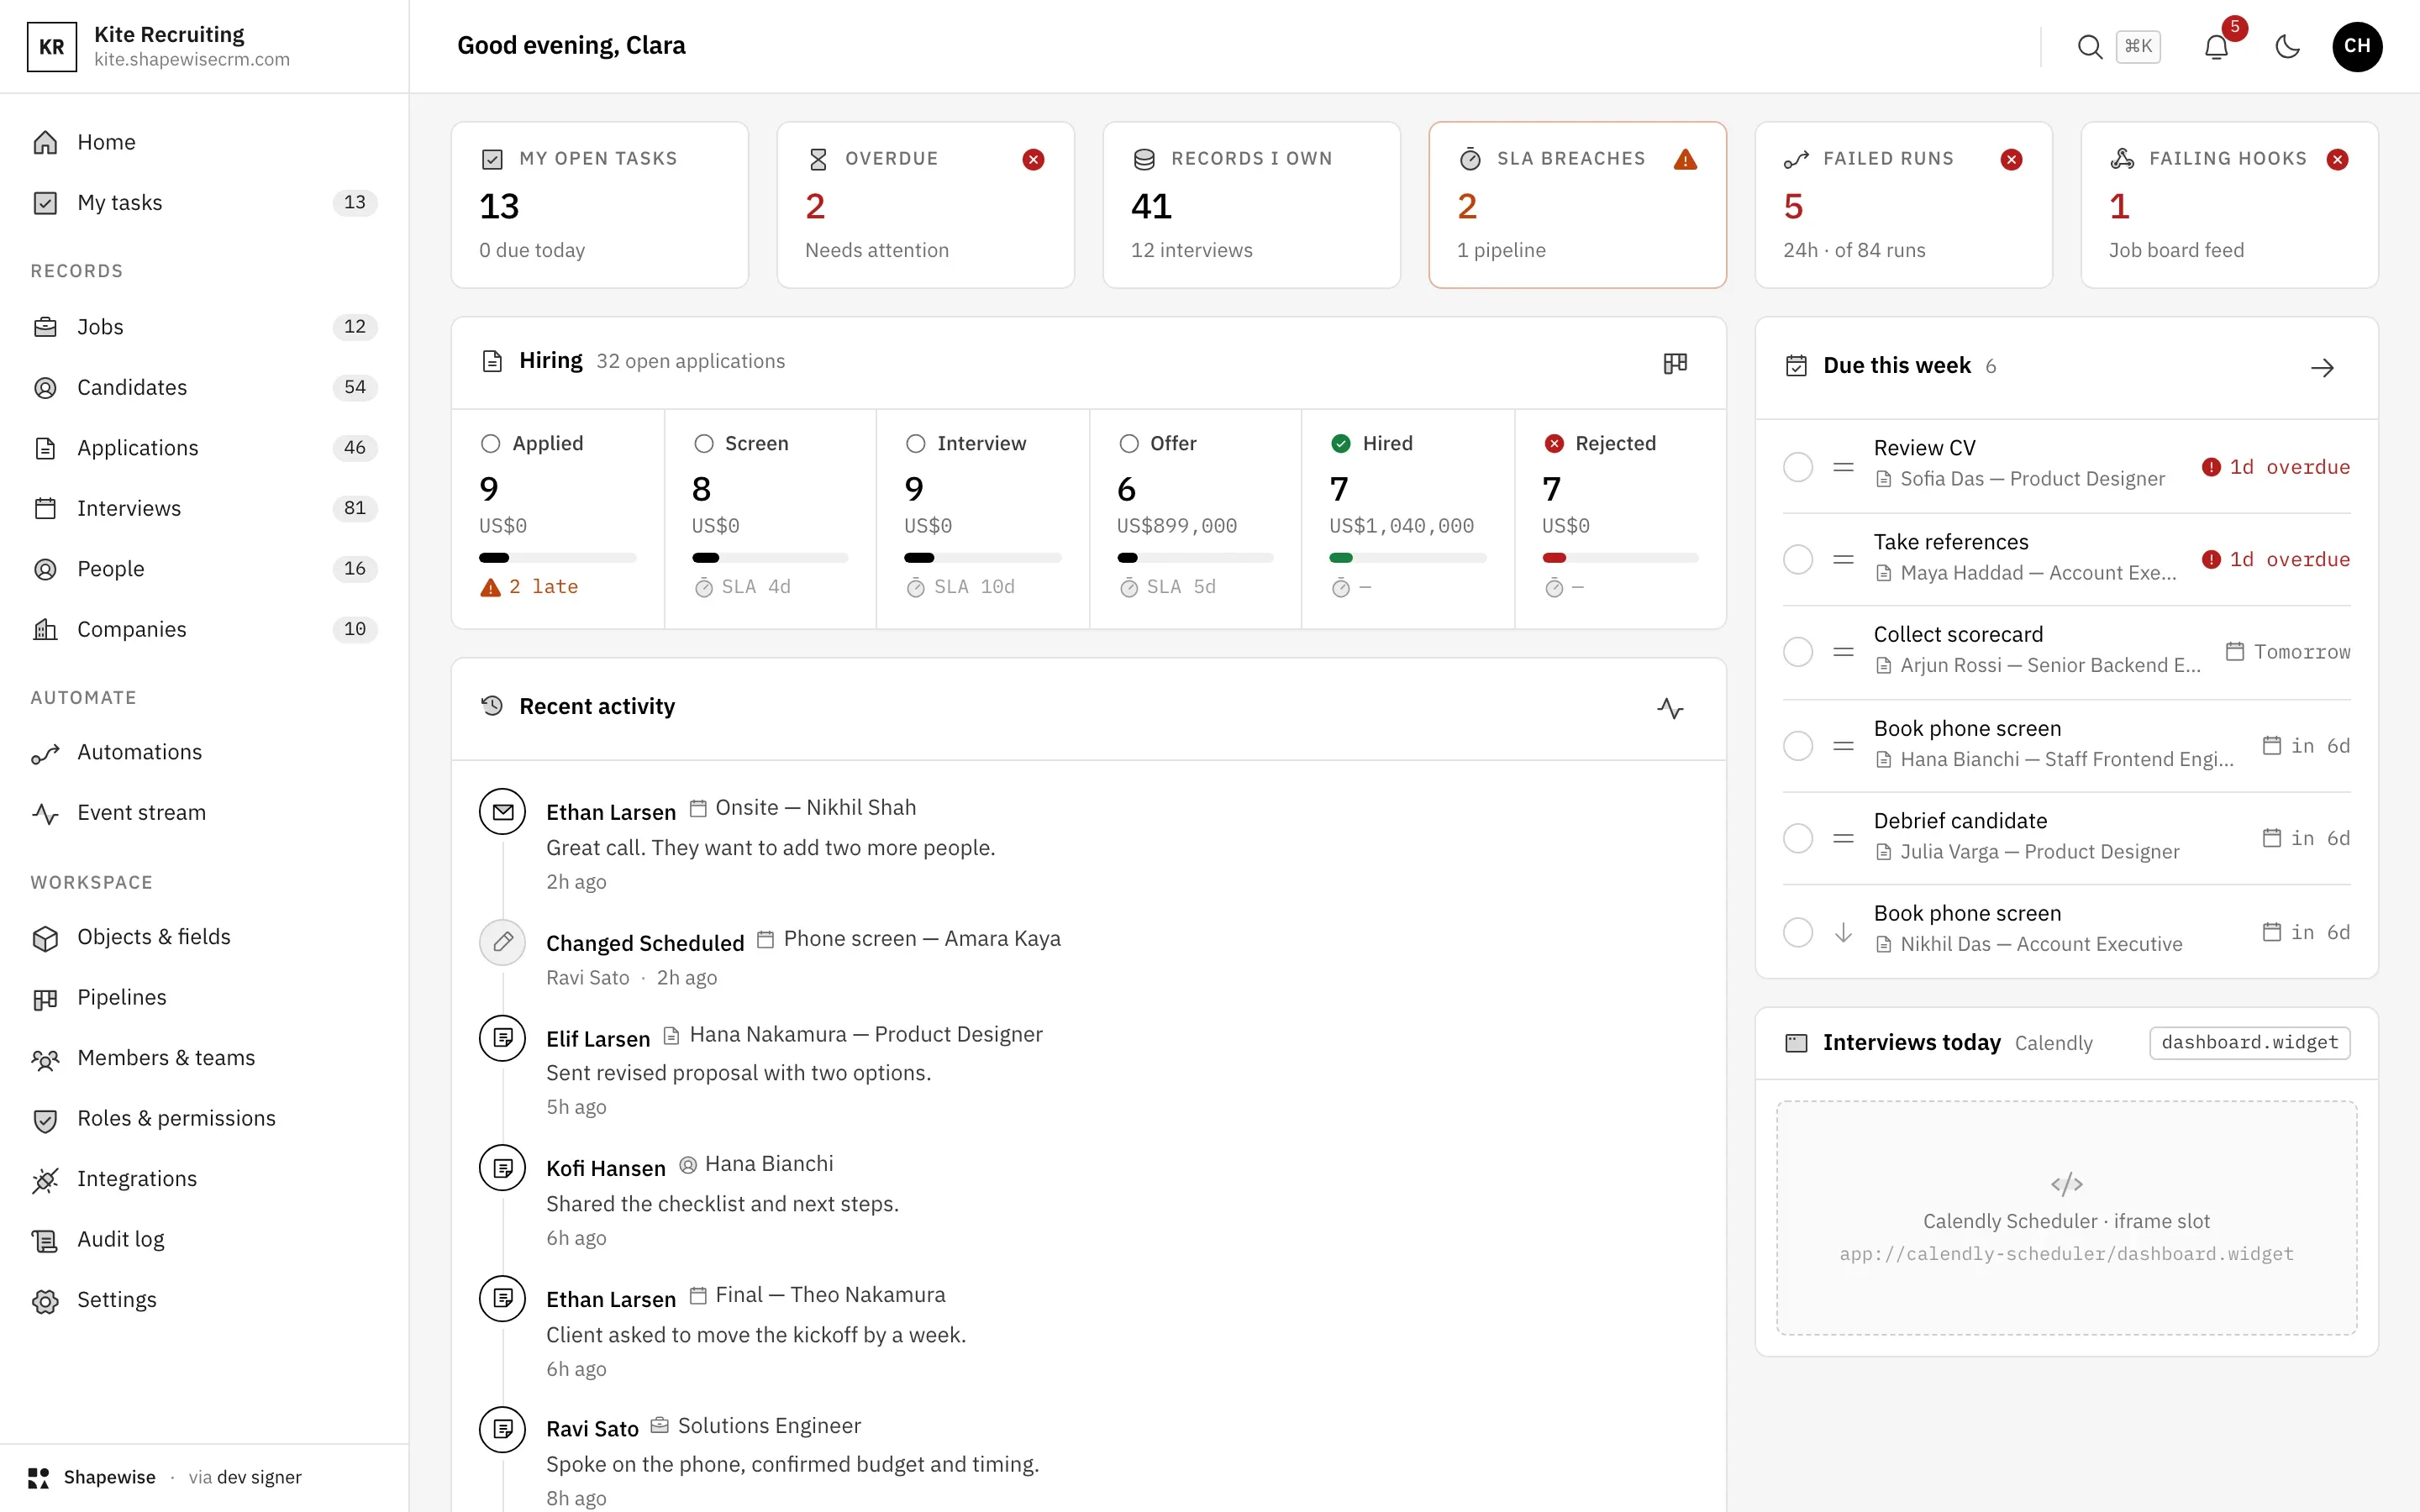Viewport: 2420px width, 1512px height.
Task: Complete Book phone screen for Hana Bianchi
Action: click(1798, 746)
